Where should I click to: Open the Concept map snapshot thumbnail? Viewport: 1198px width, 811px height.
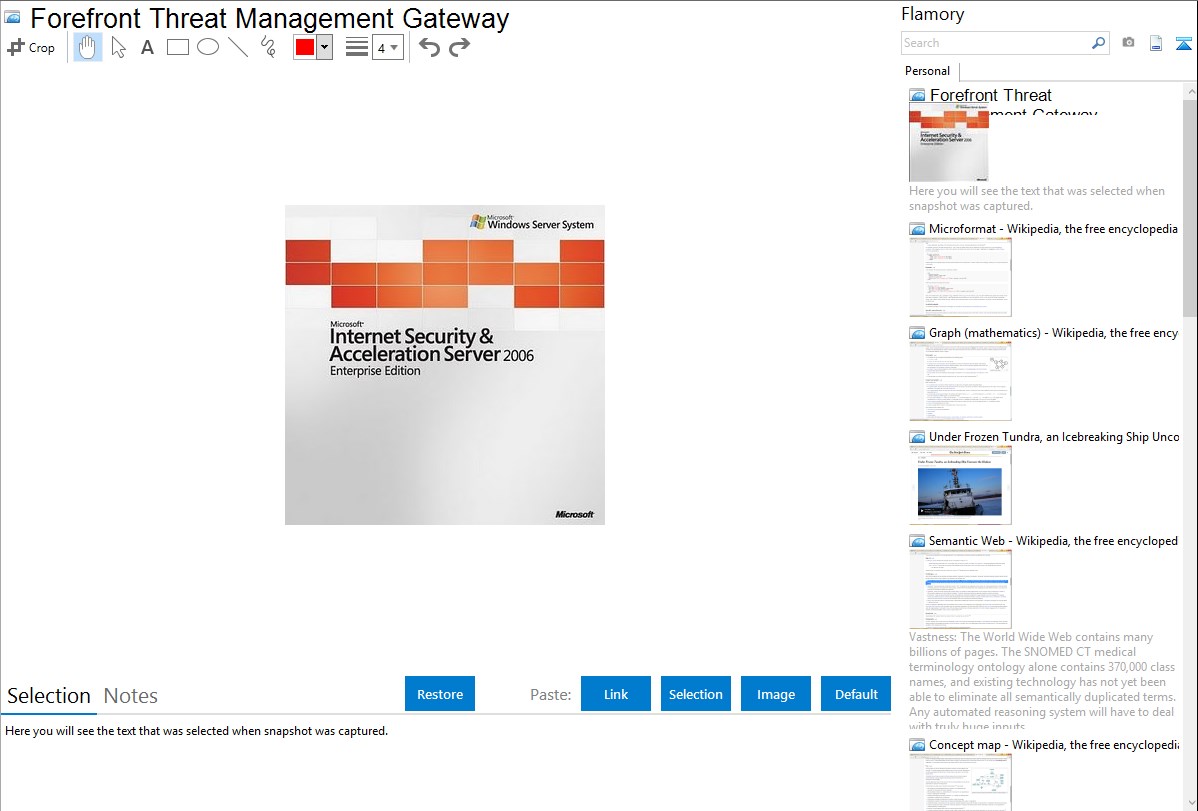[x=960, y=782]
